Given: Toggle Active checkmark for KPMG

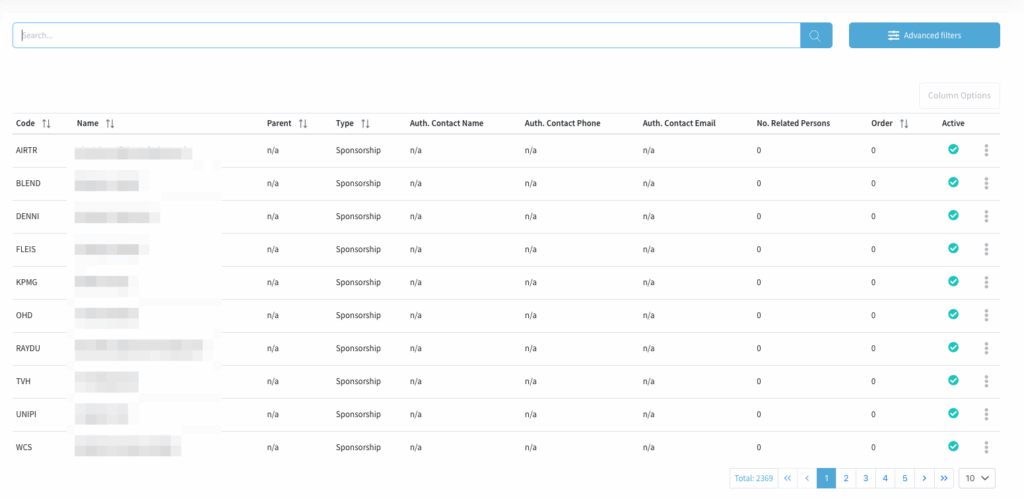Looking at the screenshot, I should (x=953, y=281).
